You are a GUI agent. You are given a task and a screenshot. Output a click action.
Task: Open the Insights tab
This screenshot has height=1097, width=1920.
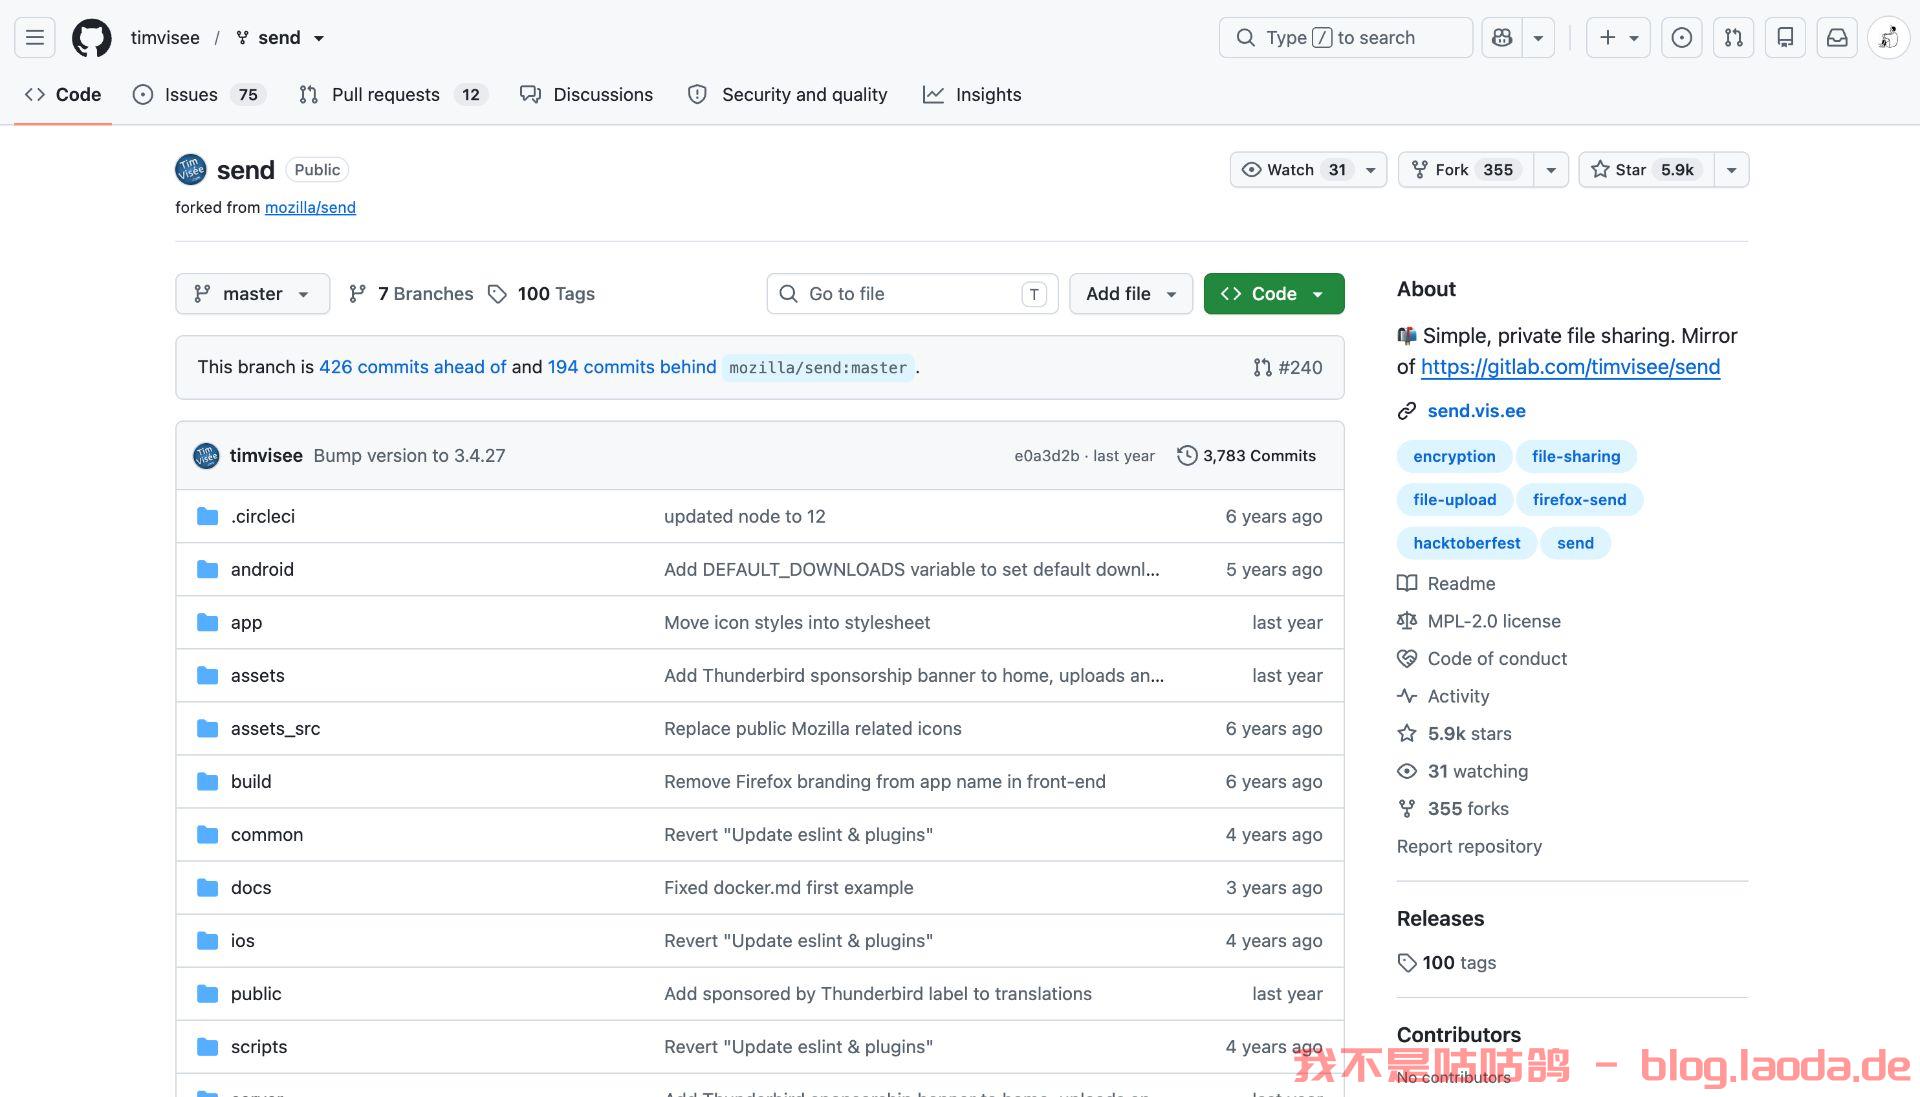972,95
